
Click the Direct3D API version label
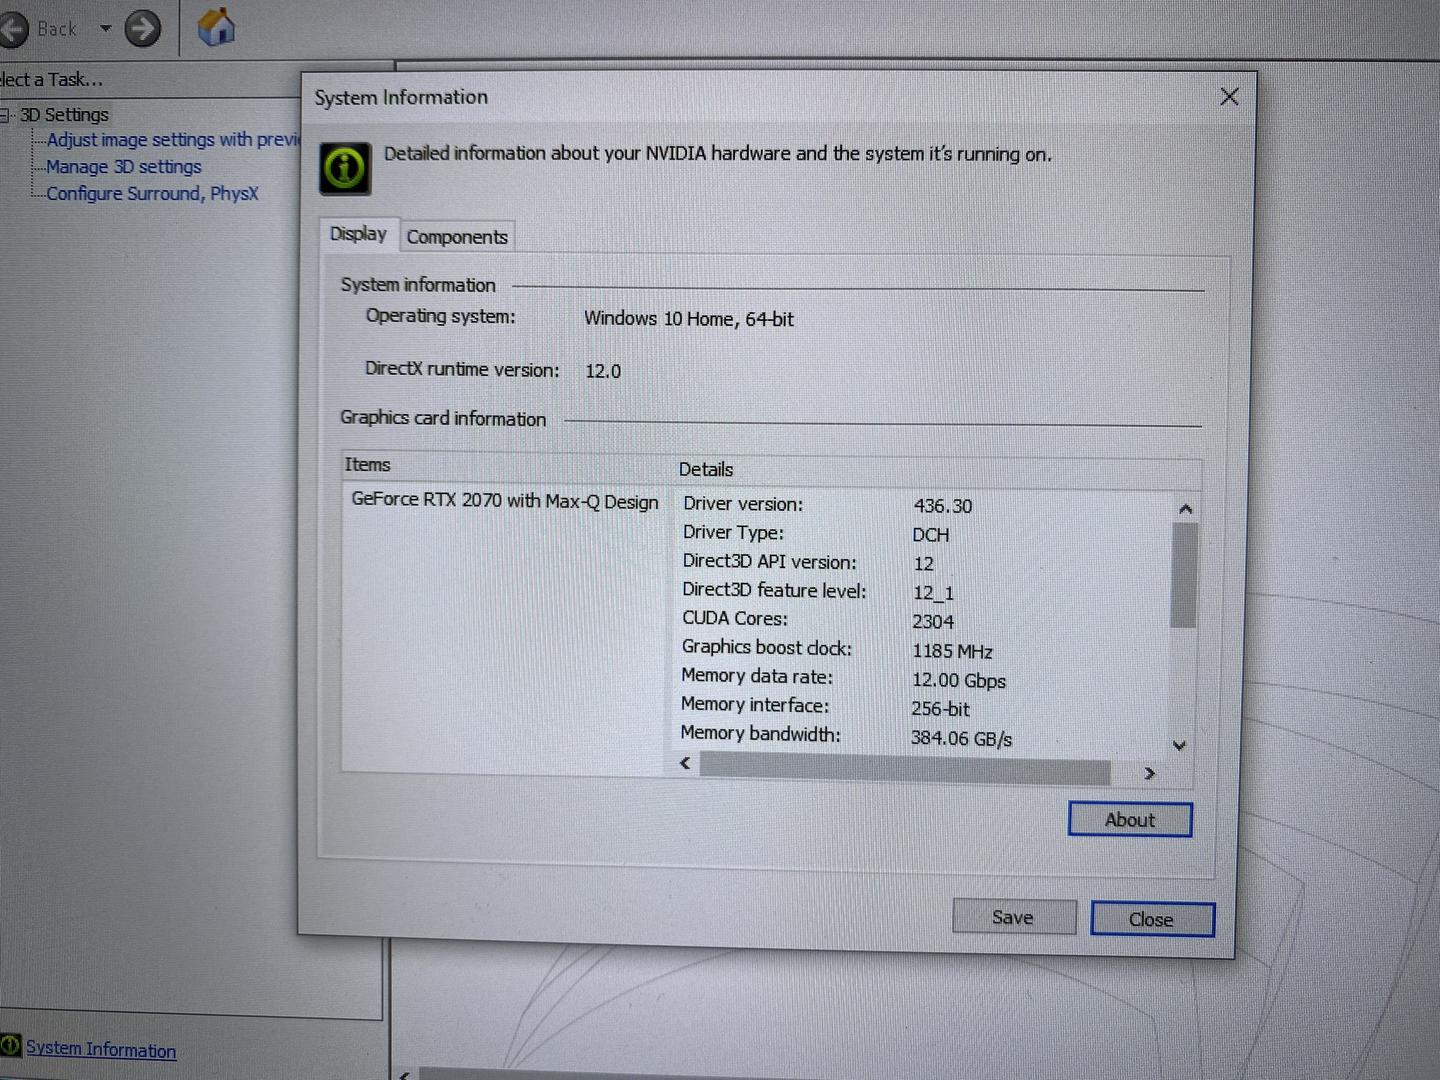[769, 562]
